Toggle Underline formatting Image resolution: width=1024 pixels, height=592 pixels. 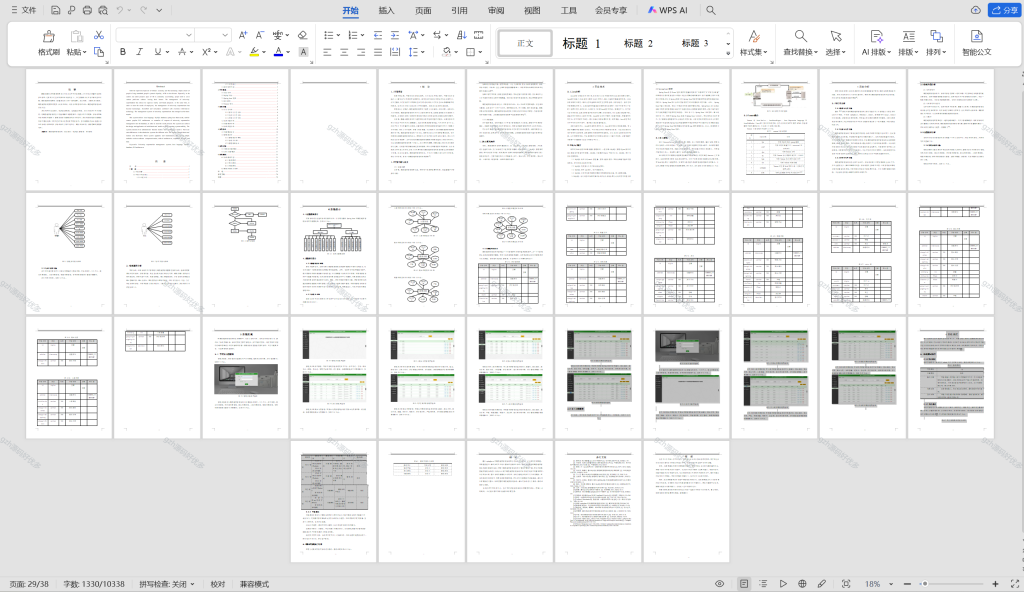coord(157,52)
